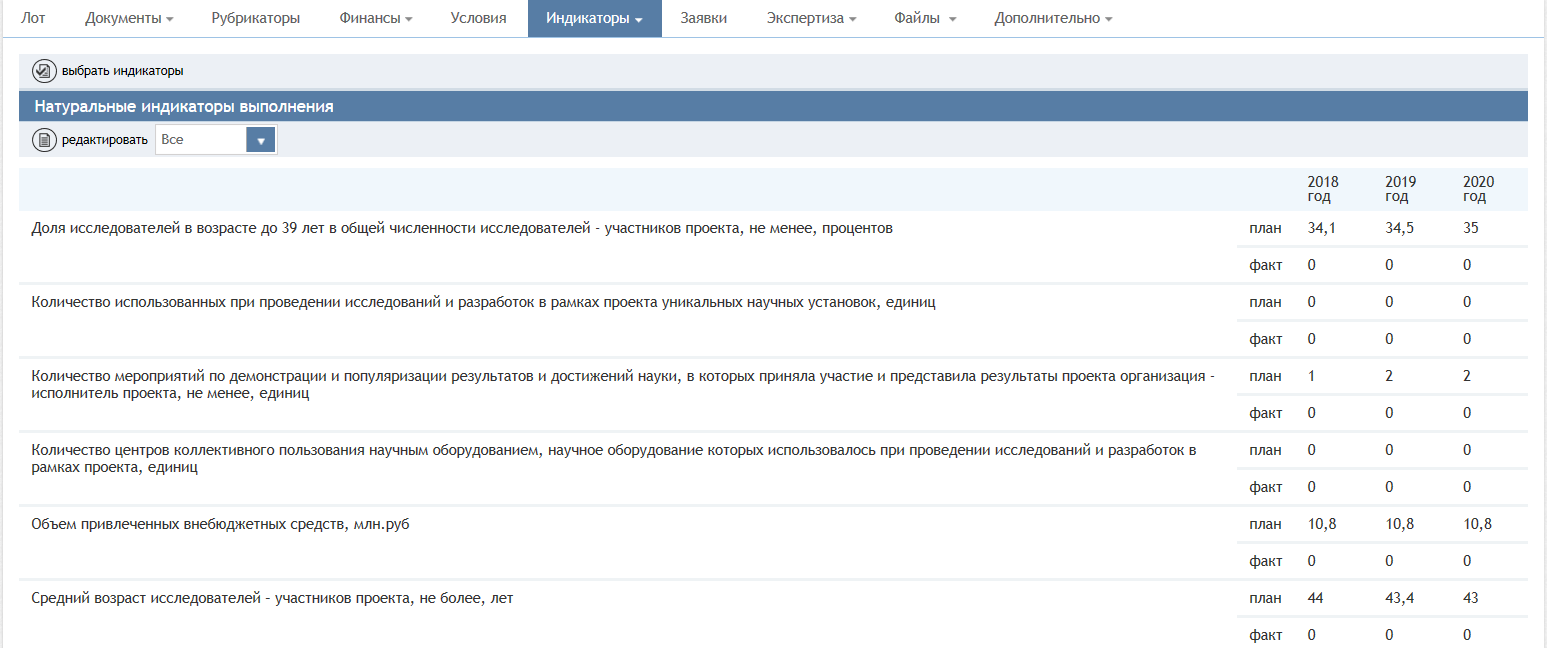1547x648 pixels.
Task: Open the 'Лот' tab
Action: pos(33,18)
